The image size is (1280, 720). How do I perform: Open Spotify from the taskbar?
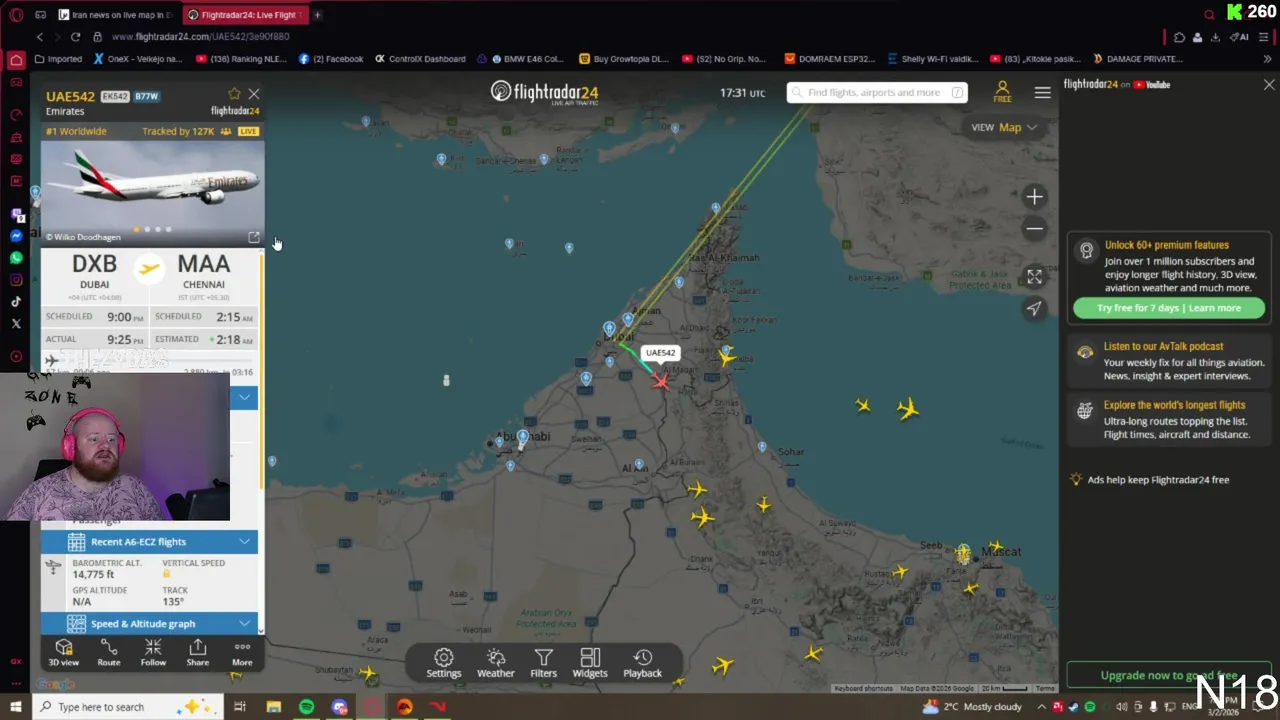(x=306, y=707)
